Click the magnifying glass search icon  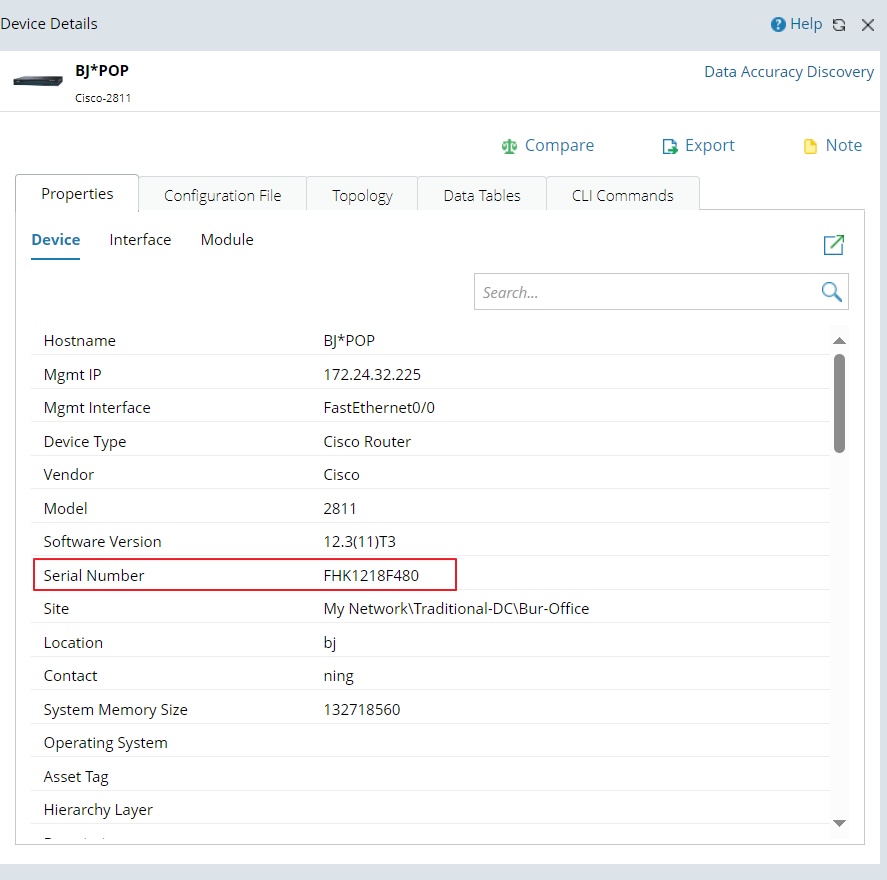coord(831,291)
